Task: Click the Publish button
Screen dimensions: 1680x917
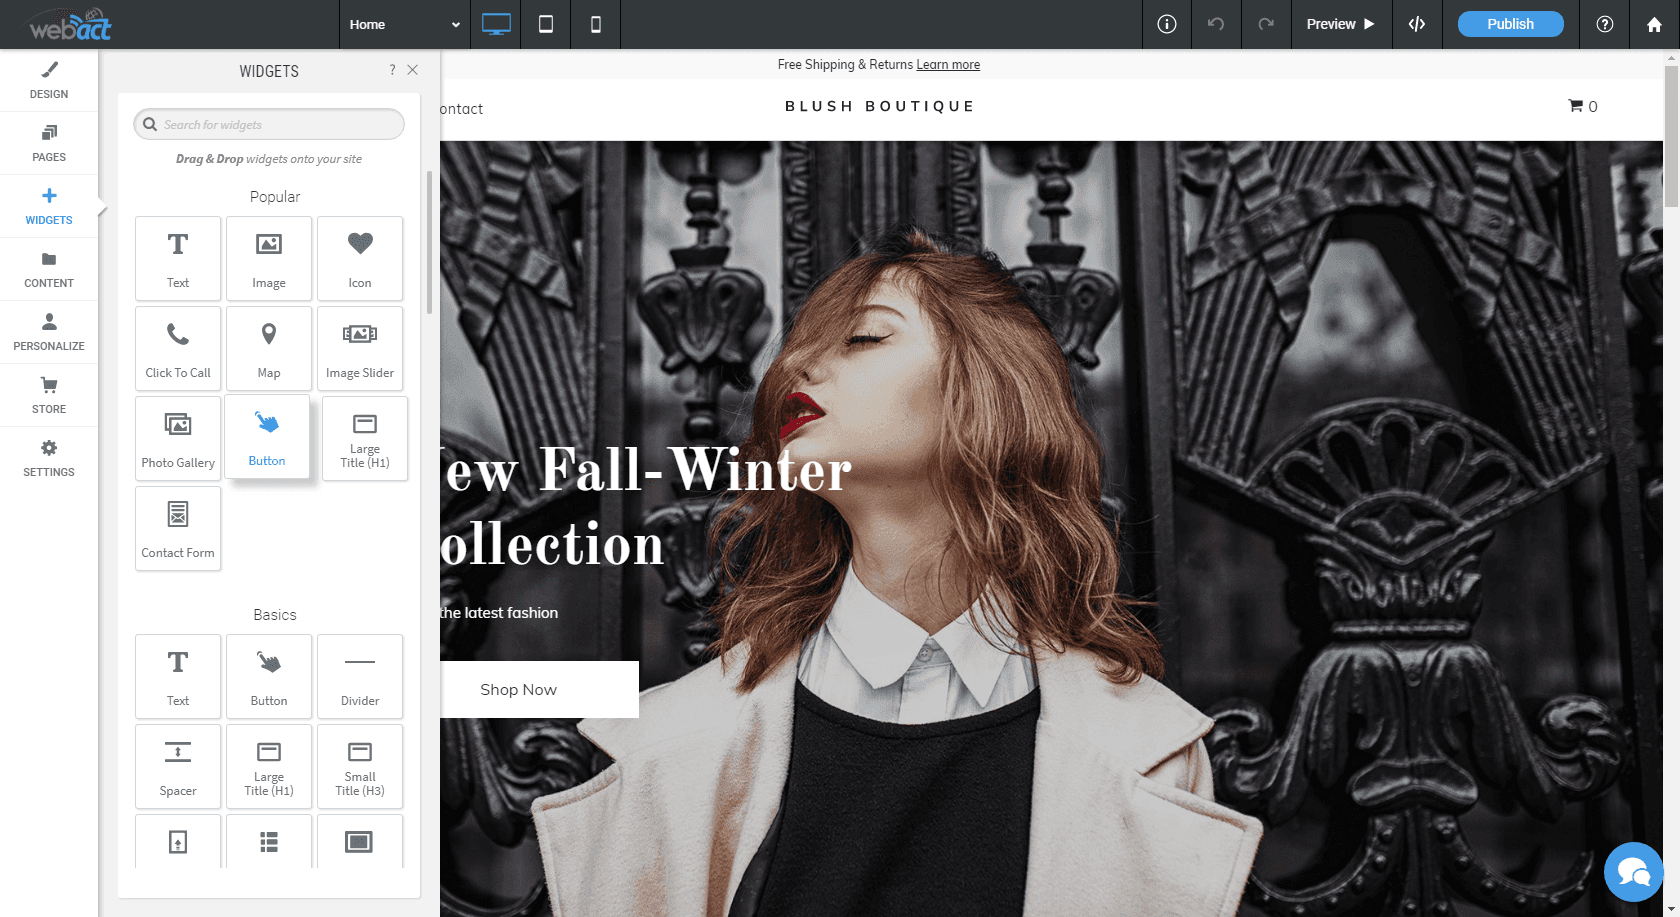Action: pos(1510,23)
